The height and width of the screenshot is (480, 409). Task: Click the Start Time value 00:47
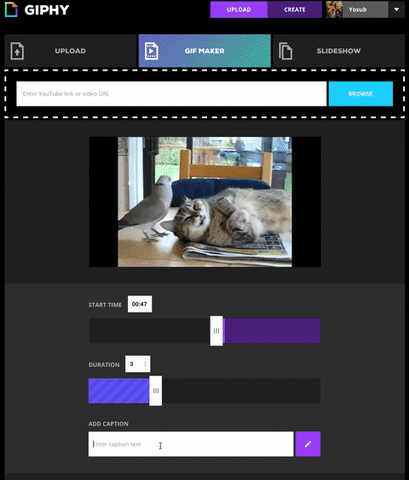pyautogui.click(x=140, y=304)
